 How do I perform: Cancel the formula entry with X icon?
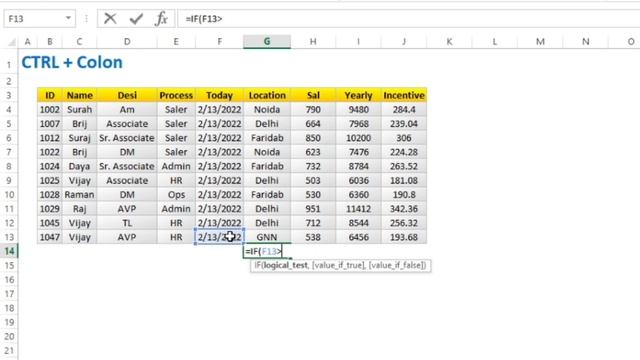[x=110, y=19]
